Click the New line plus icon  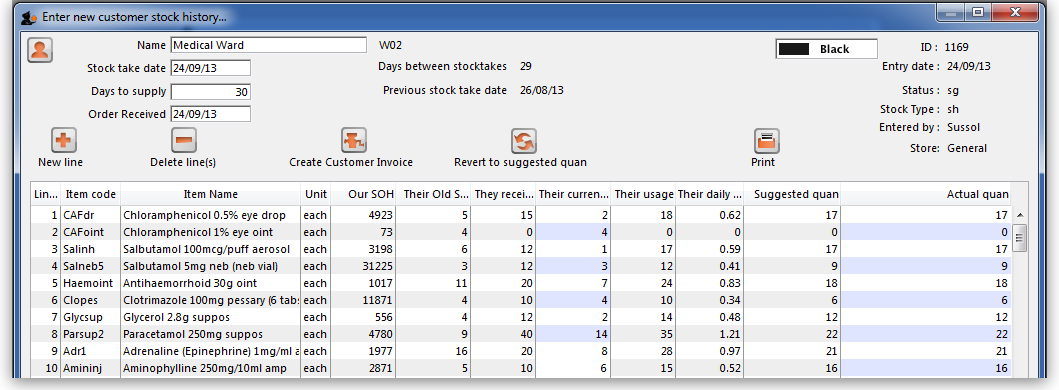tap(63, 141)
